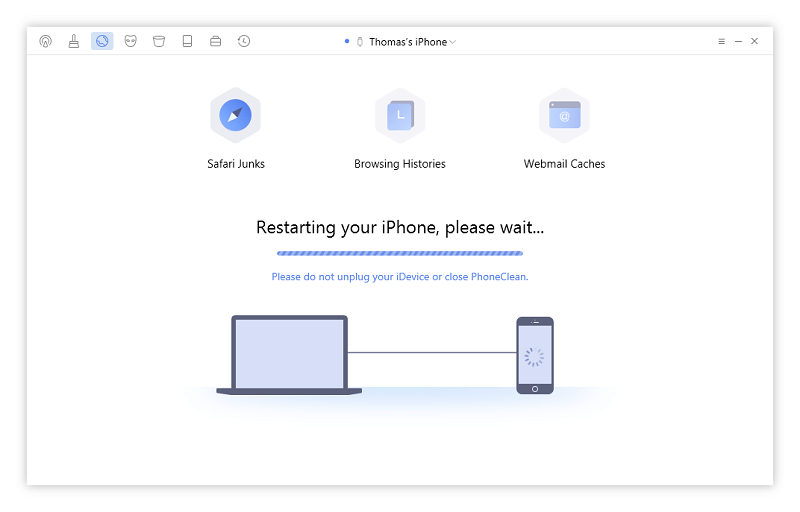The width and height of the screenshot is (800, 512).
Task: Click the Safari Junks compass icon
Action: [x=235, y=115]
